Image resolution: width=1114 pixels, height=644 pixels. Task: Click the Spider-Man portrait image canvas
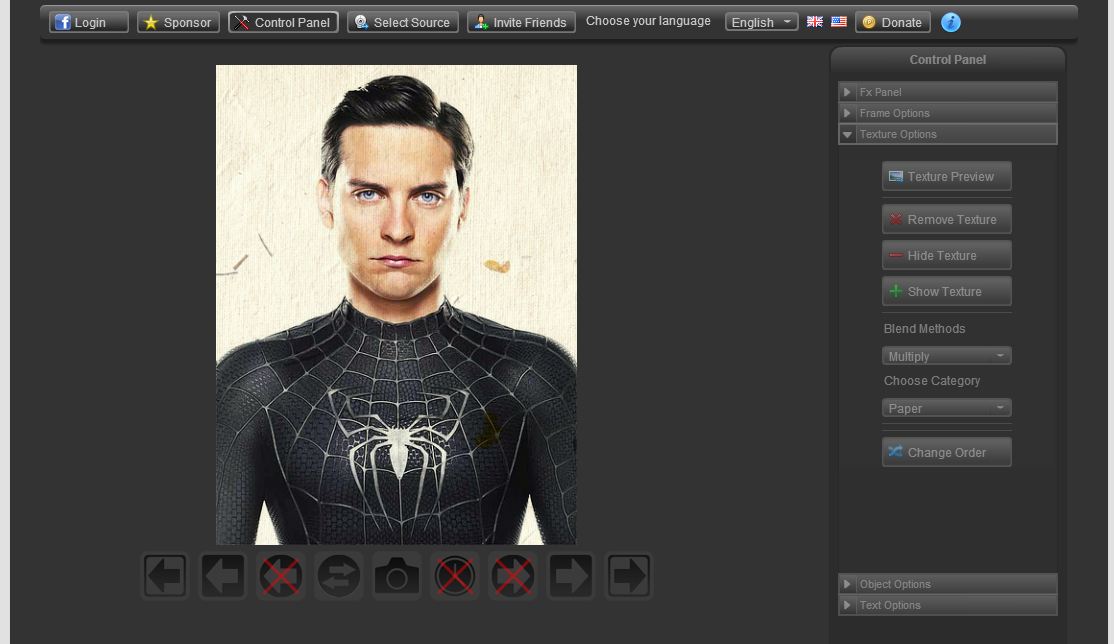pos(396,305)
